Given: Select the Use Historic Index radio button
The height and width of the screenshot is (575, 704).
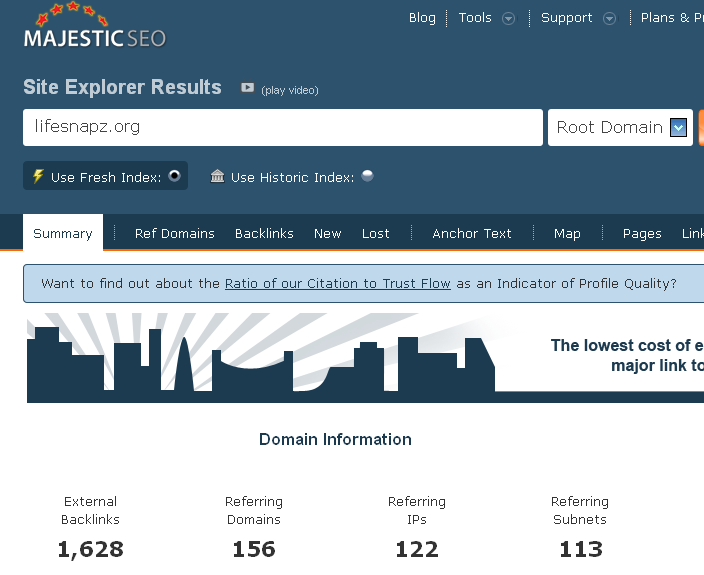Looking at the screenshot, I should click(x=367, y=176).
